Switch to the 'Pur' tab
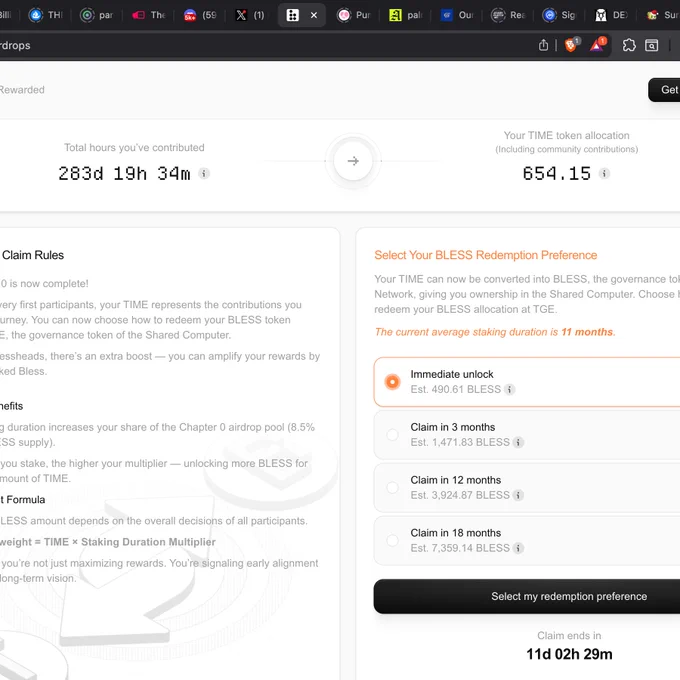Screen dimensions: 680x680 [354, 15]
